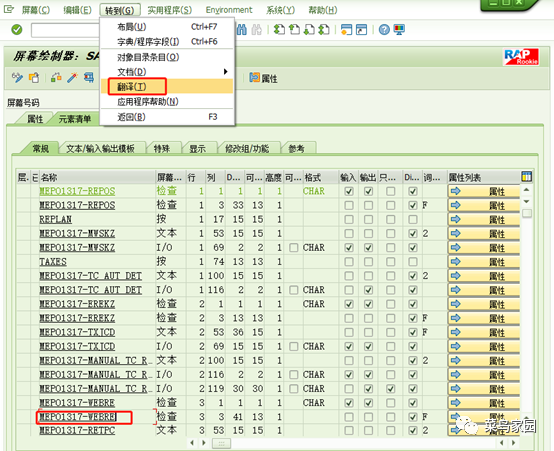Click the horizontal scroll right arrow
The height and width of the screenshot is (451, 554).
click(x=204, y=443)
